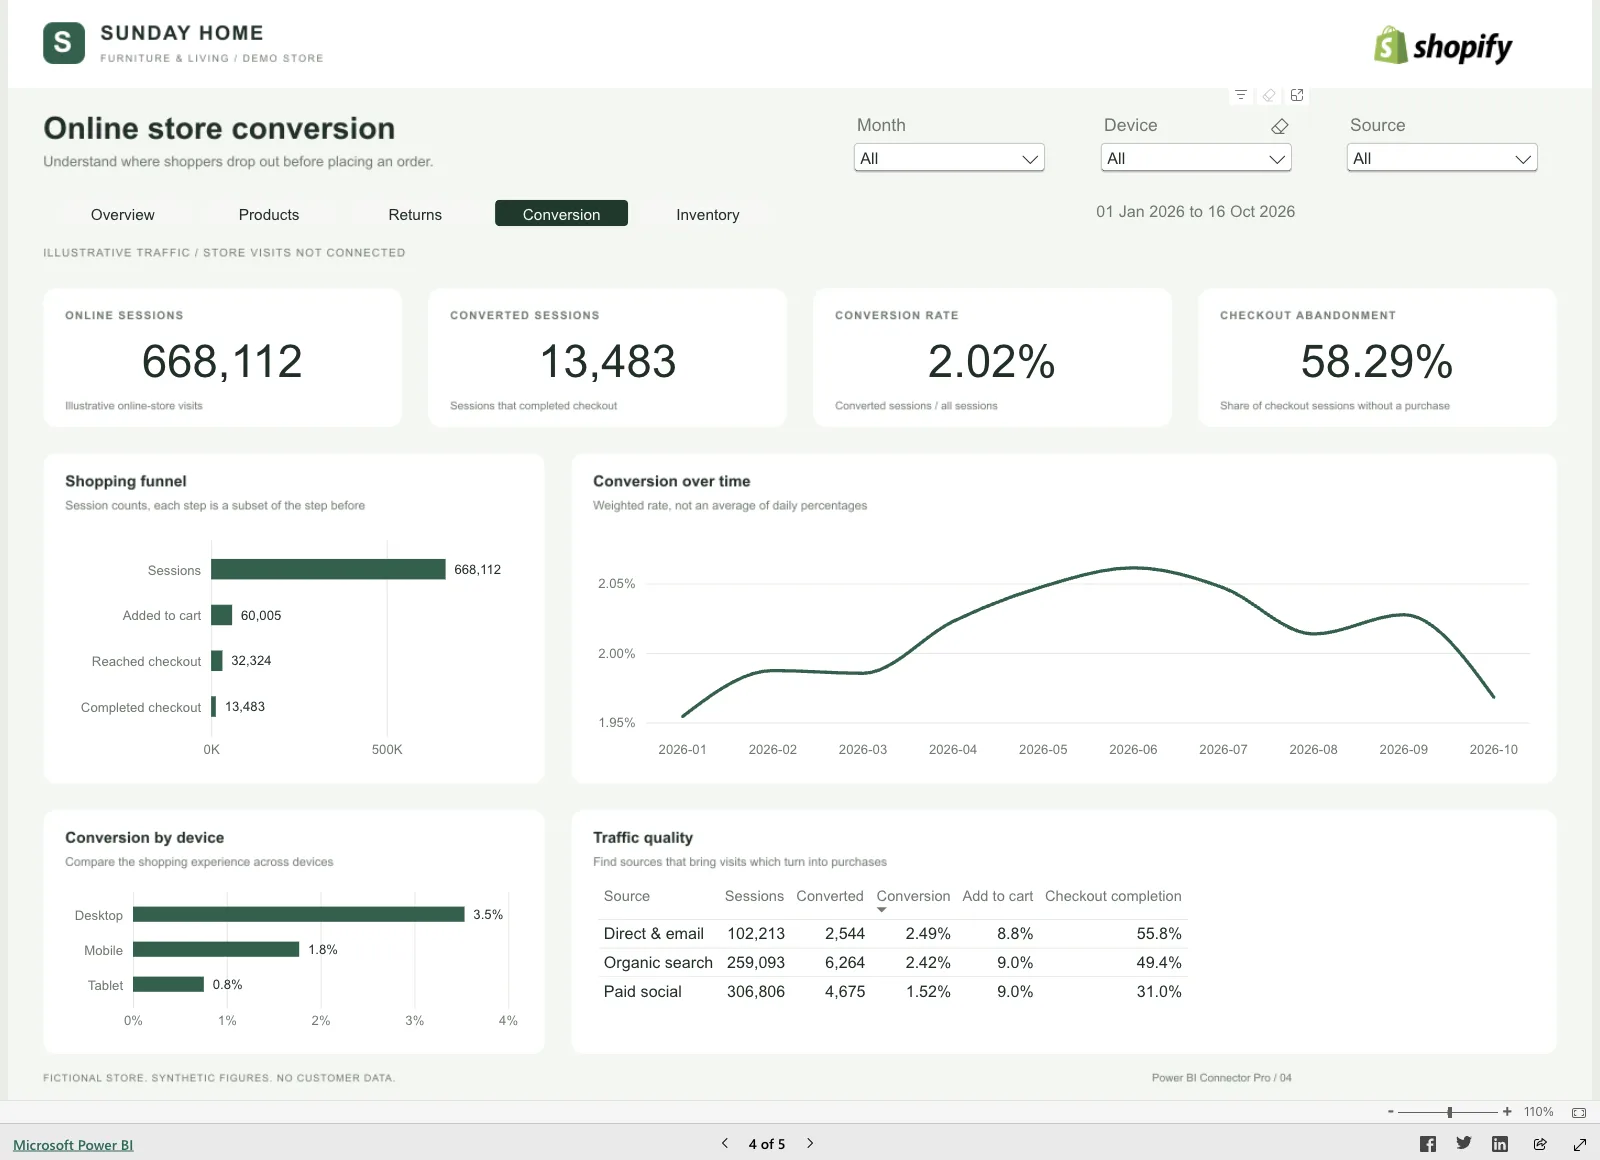
Task: Click the 110% zoom level value
Action: point(1539,1112)
